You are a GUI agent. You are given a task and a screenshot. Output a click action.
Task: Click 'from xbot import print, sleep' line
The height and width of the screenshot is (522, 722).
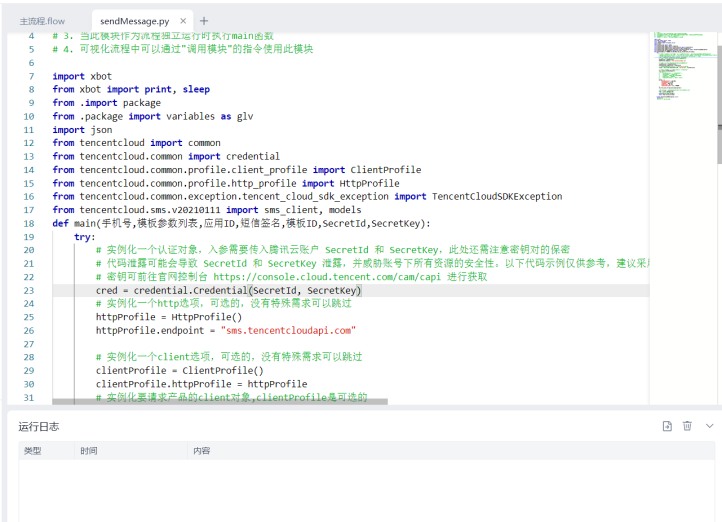click(x=131, y=89)
